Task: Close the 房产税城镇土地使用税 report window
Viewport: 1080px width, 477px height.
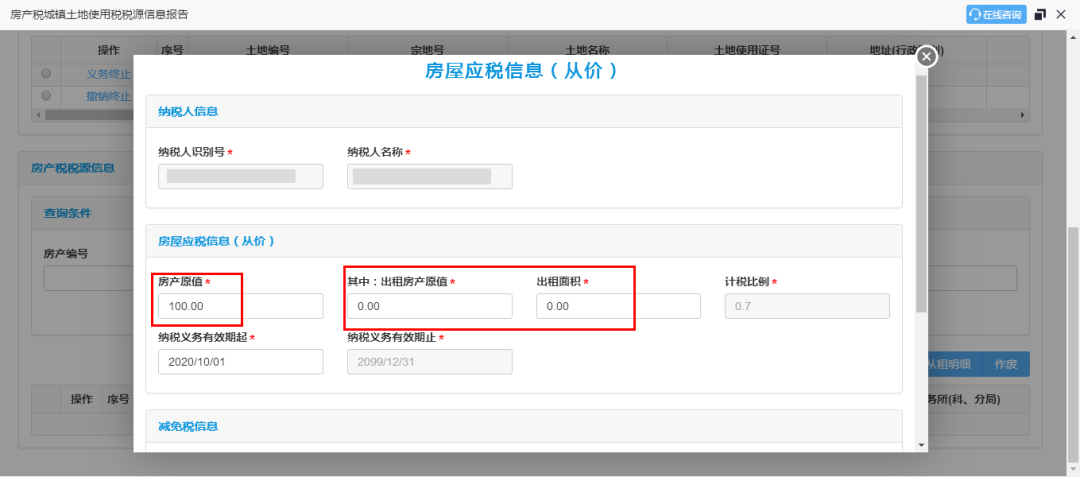Action: (x=1061, y=14)
